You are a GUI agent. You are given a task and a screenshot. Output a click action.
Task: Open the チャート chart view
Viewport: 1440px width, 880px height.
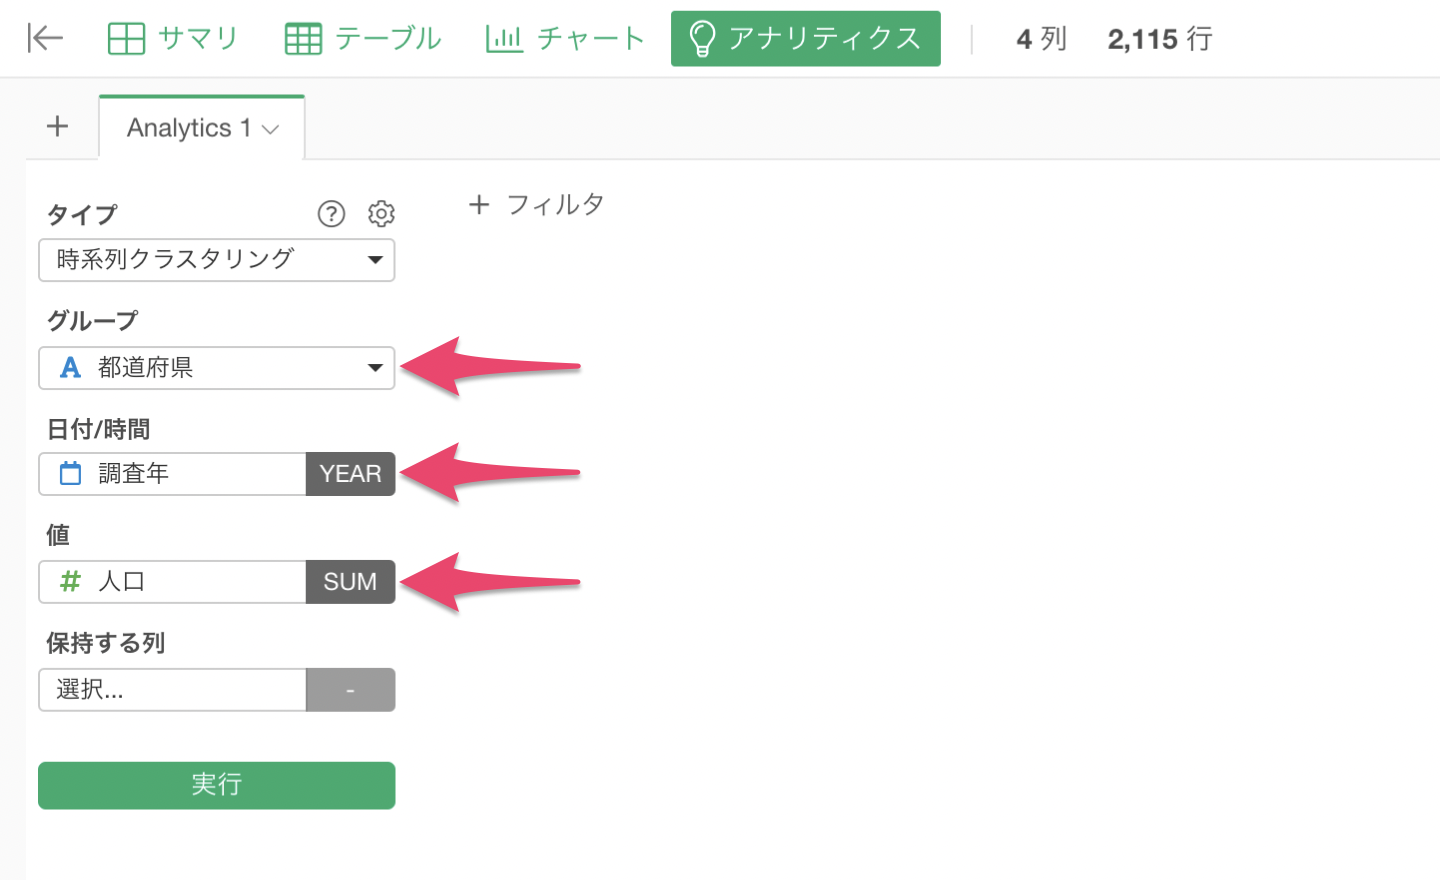(x=565, y=39)
